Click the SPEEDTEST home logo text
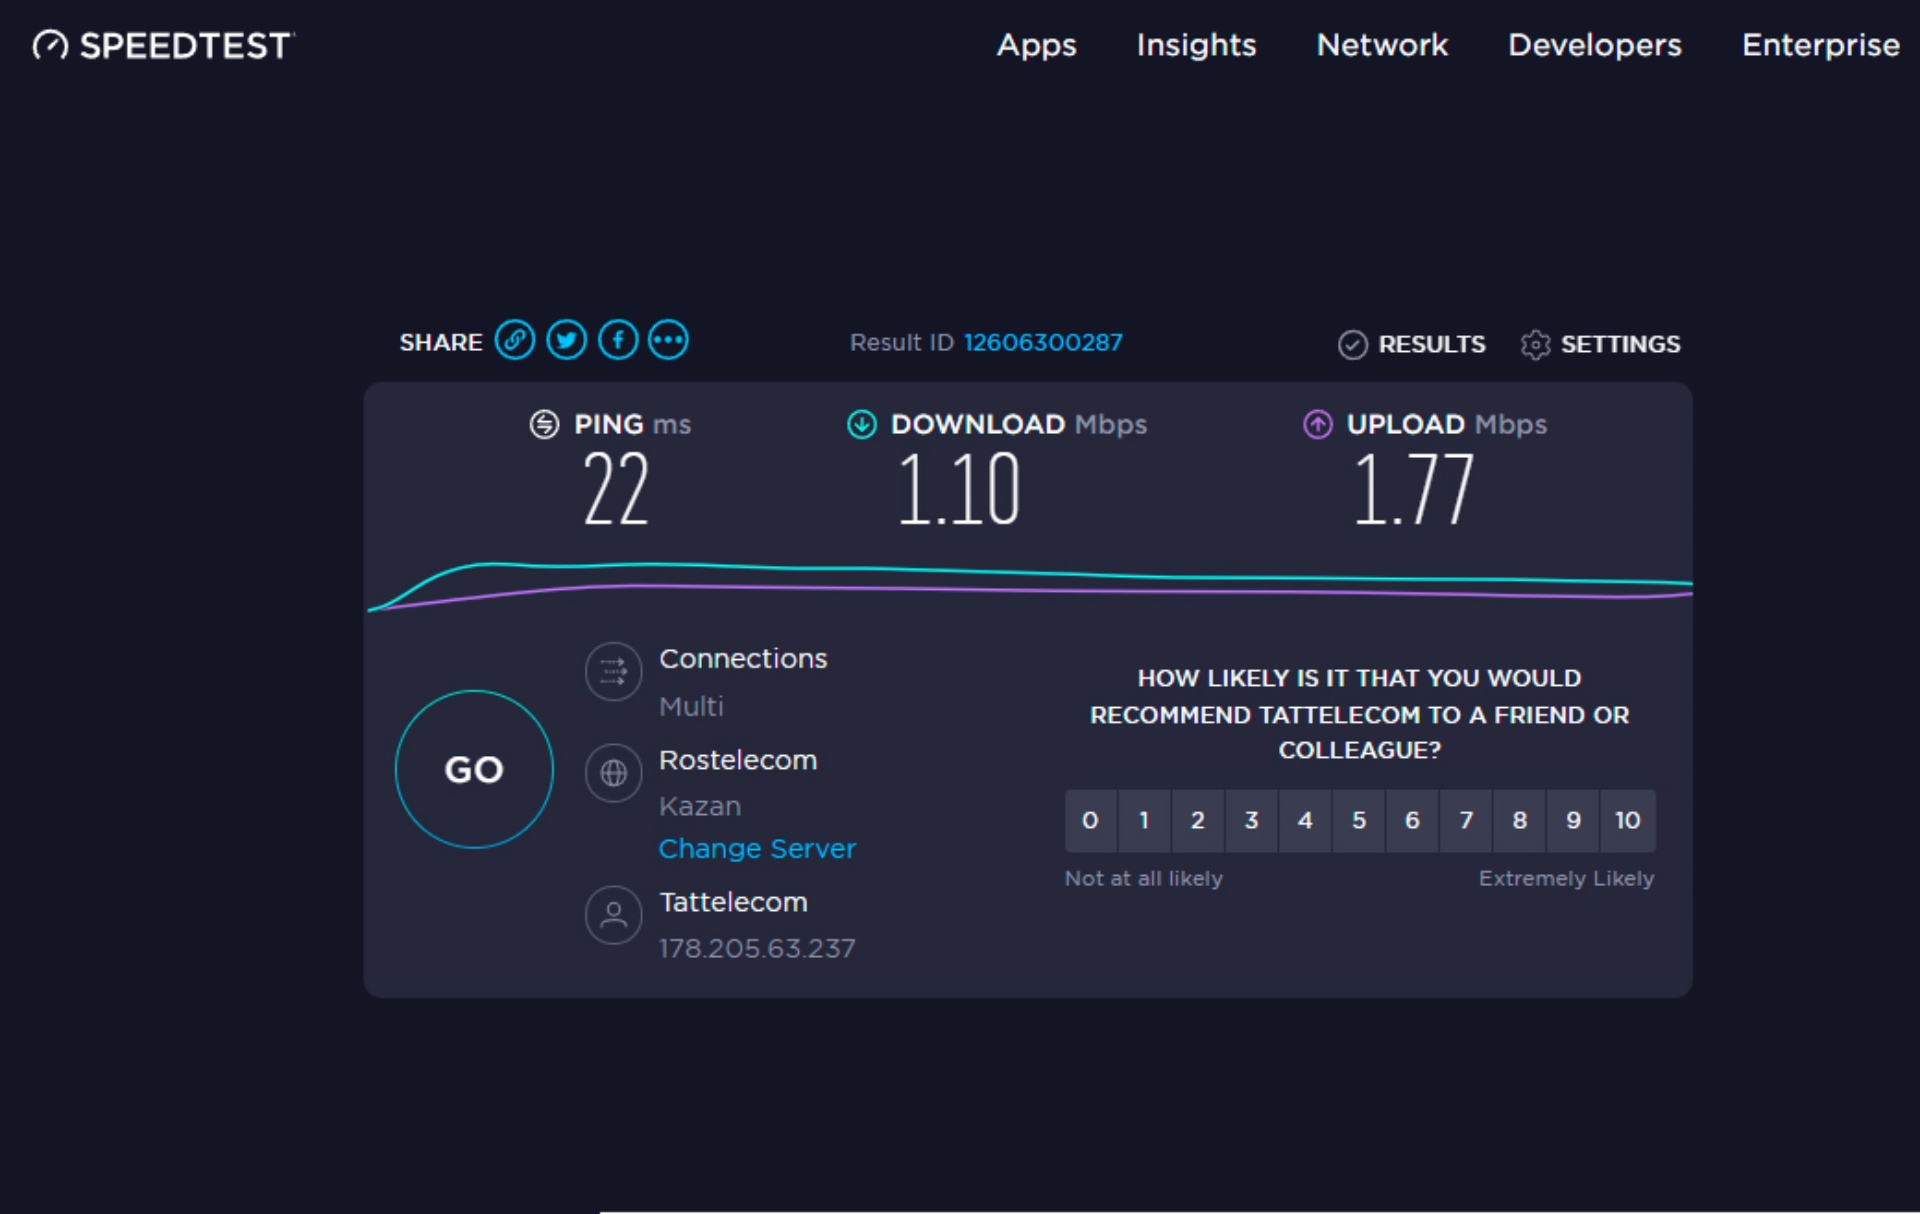Viewport: 1920px width, 1214px height. point(186,46)
